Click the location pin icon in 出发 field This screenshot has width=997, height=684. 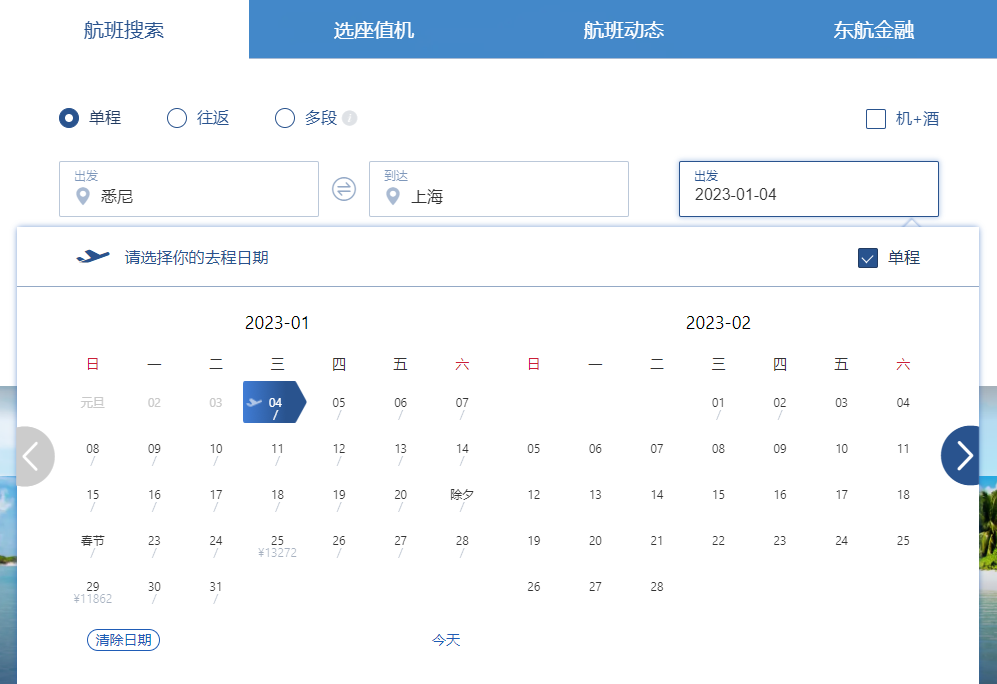[84, 197]
